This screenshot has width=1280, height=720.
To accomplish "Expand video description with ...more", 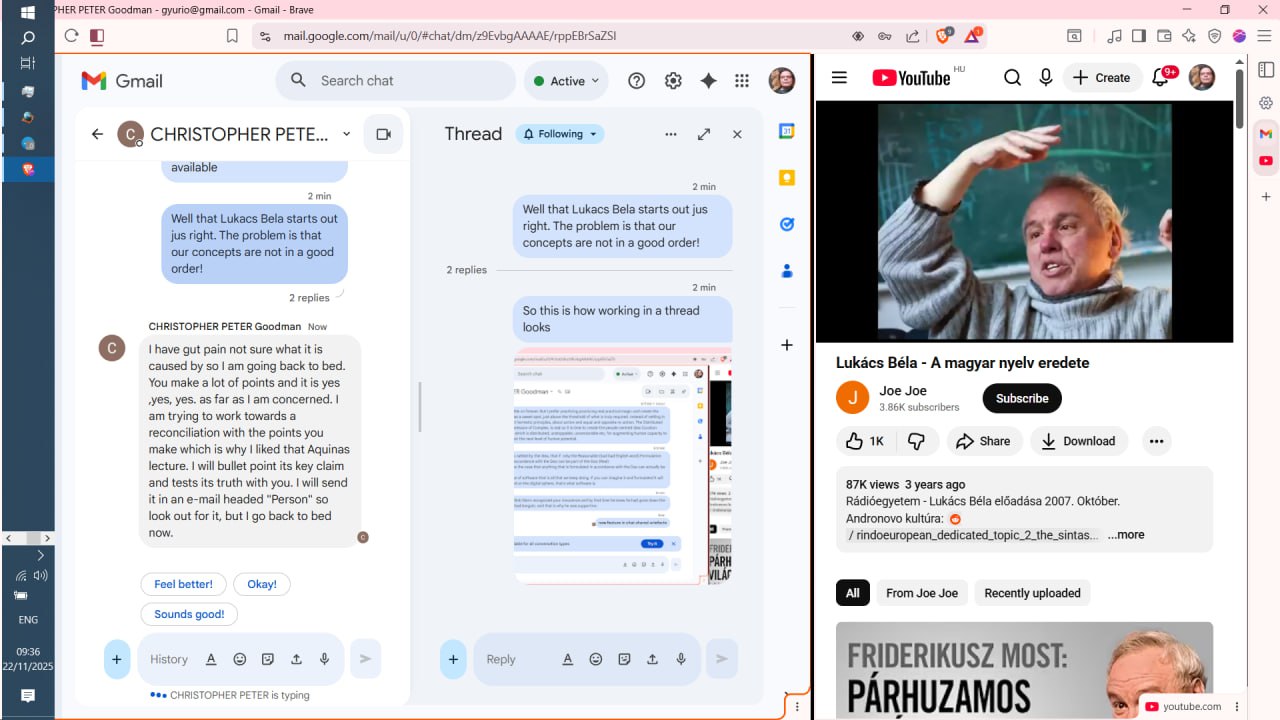I will [1125, 535].
